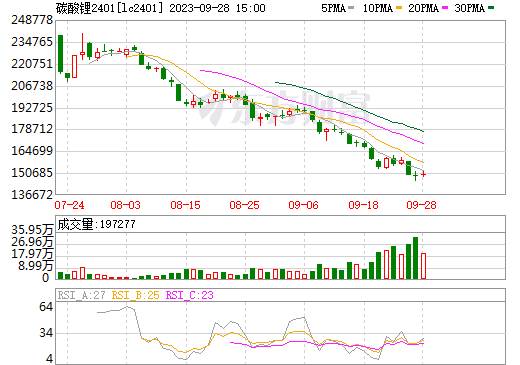Image resolution: width=520 pixels, height=365 pixels.
Task: Select the 08-15 date axis label
Action: [185, 205]
